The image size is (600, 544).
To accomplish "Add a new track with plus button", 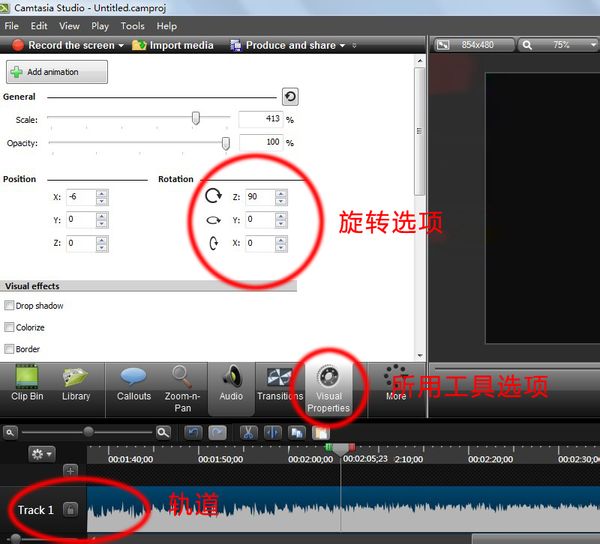I will pyautogui.click(x=70, y=471).
